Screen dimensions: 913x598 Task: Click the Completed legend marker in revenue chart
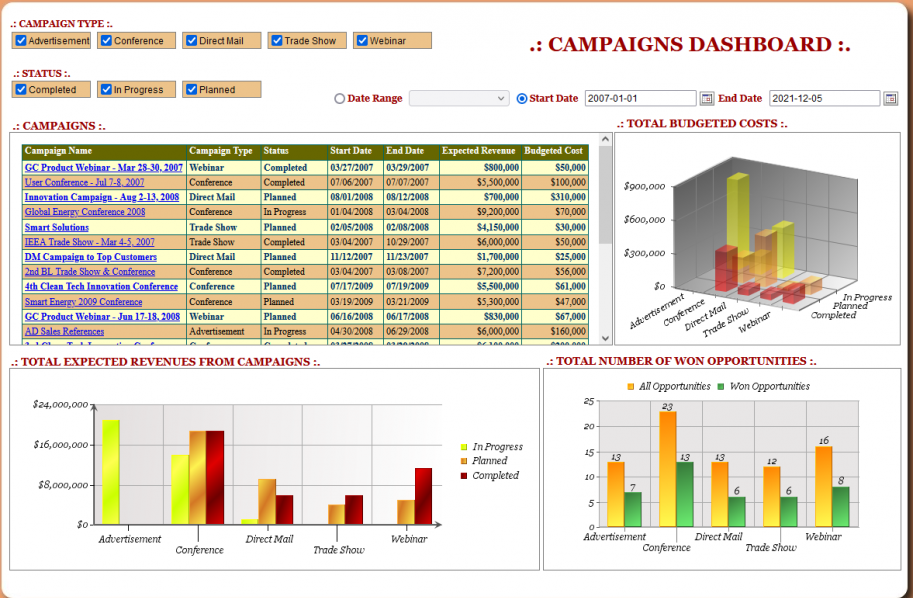coord(464,476)
